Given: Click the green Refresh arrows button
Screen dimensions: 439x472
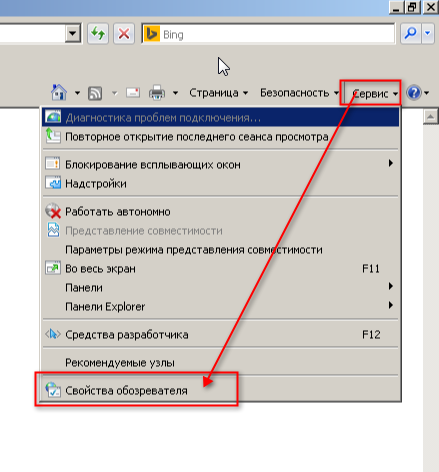Looking at the screenshot, I should click(98, 33).
